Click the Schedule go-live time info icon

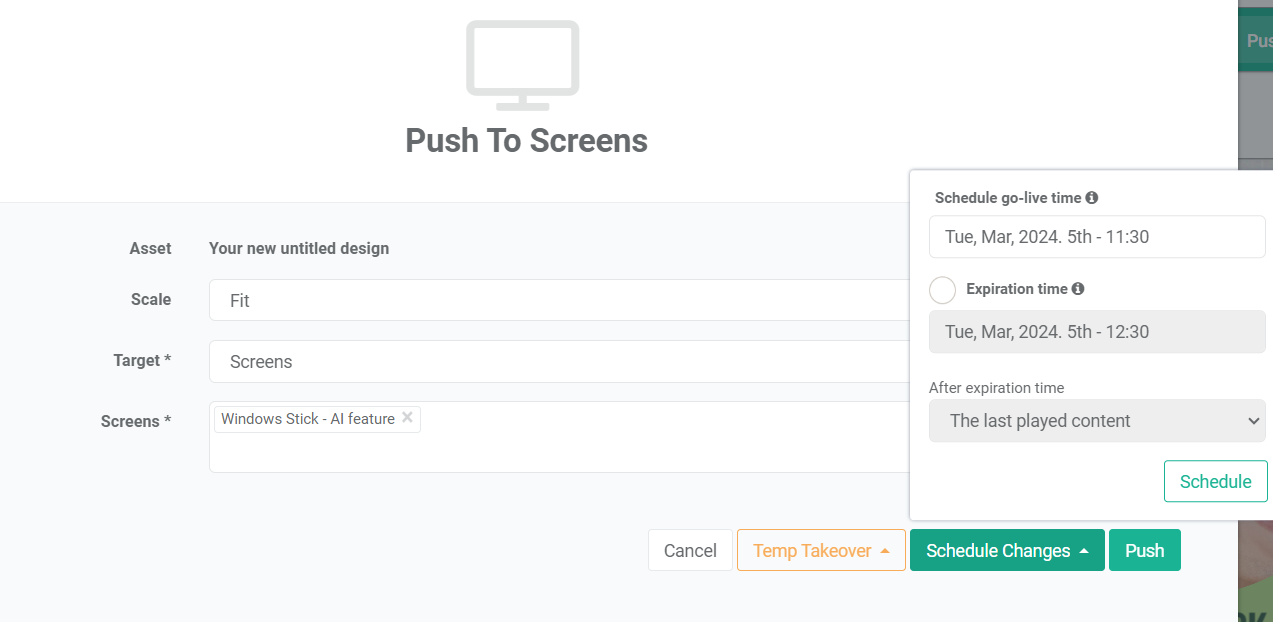click(1093, 197)
